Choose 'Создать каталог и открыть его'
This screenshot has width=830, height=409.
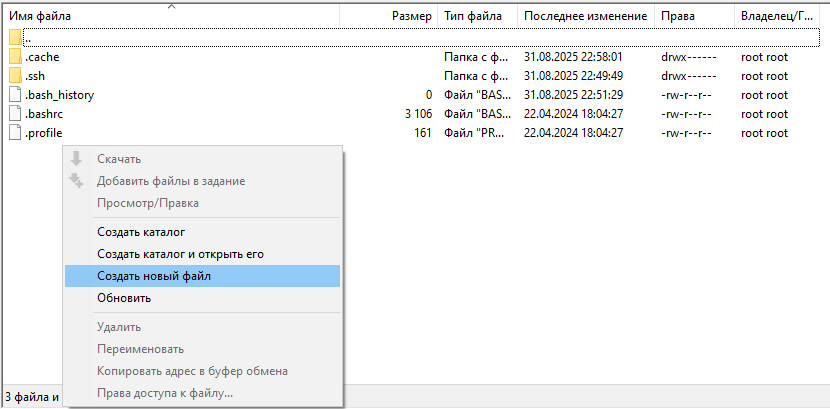180,254
